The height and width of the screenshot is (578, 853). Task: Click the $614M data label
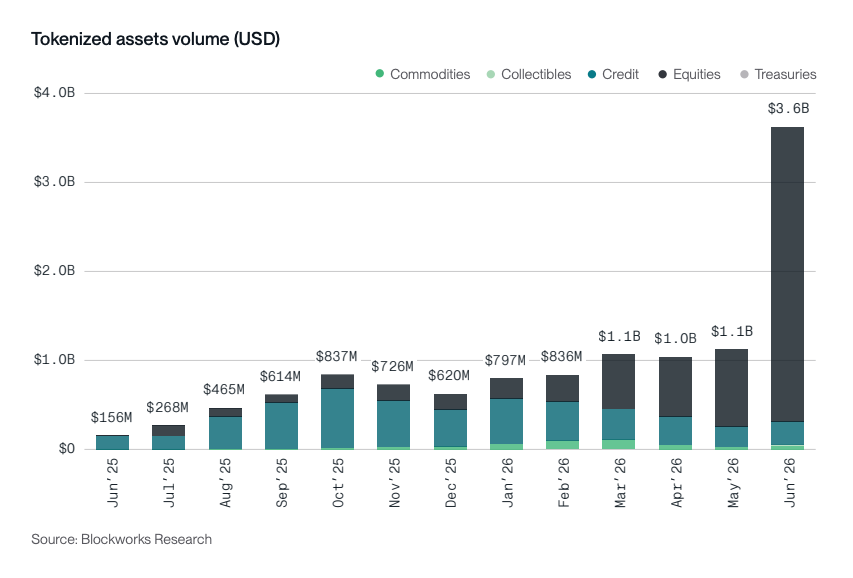click(280, 377)
